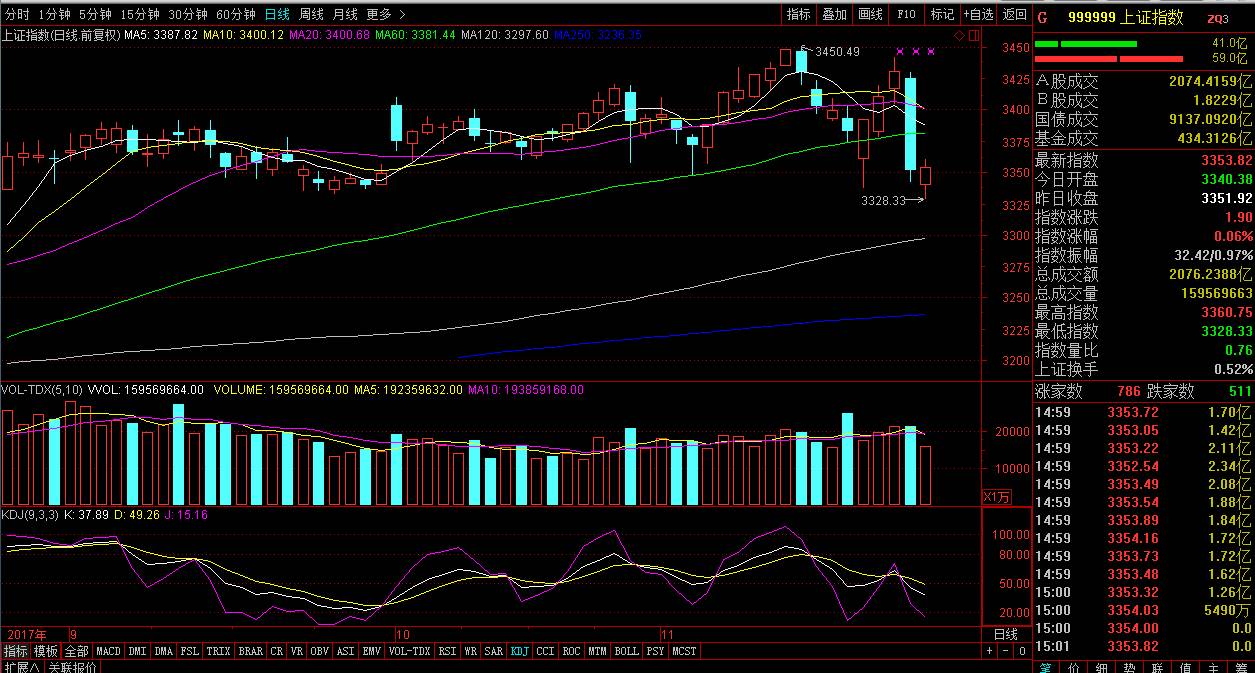This screenshot has height=673, width=1255.
Task: Select the 分时 intraday view
Action: pyautogui.click(x=17, y=14)
